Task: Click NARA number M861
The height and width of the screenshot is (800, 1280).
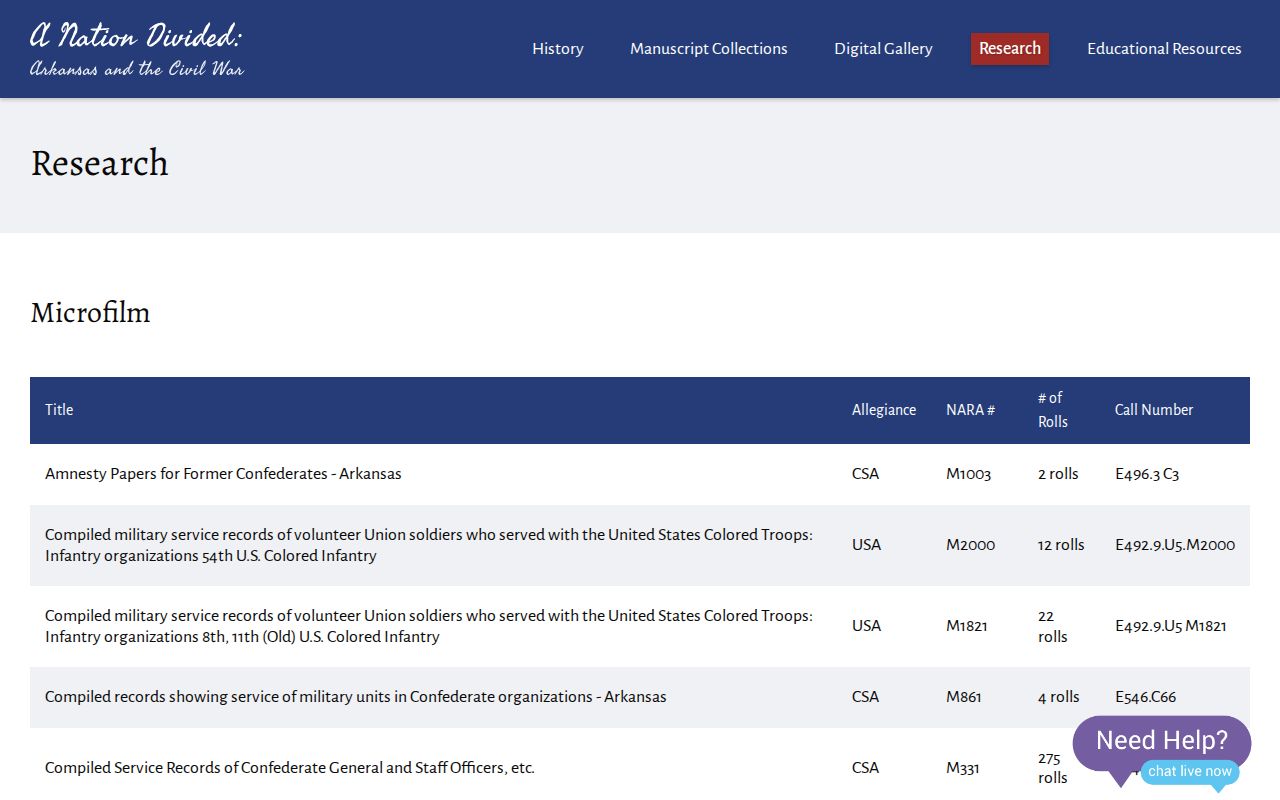Action: coord(962,697)
